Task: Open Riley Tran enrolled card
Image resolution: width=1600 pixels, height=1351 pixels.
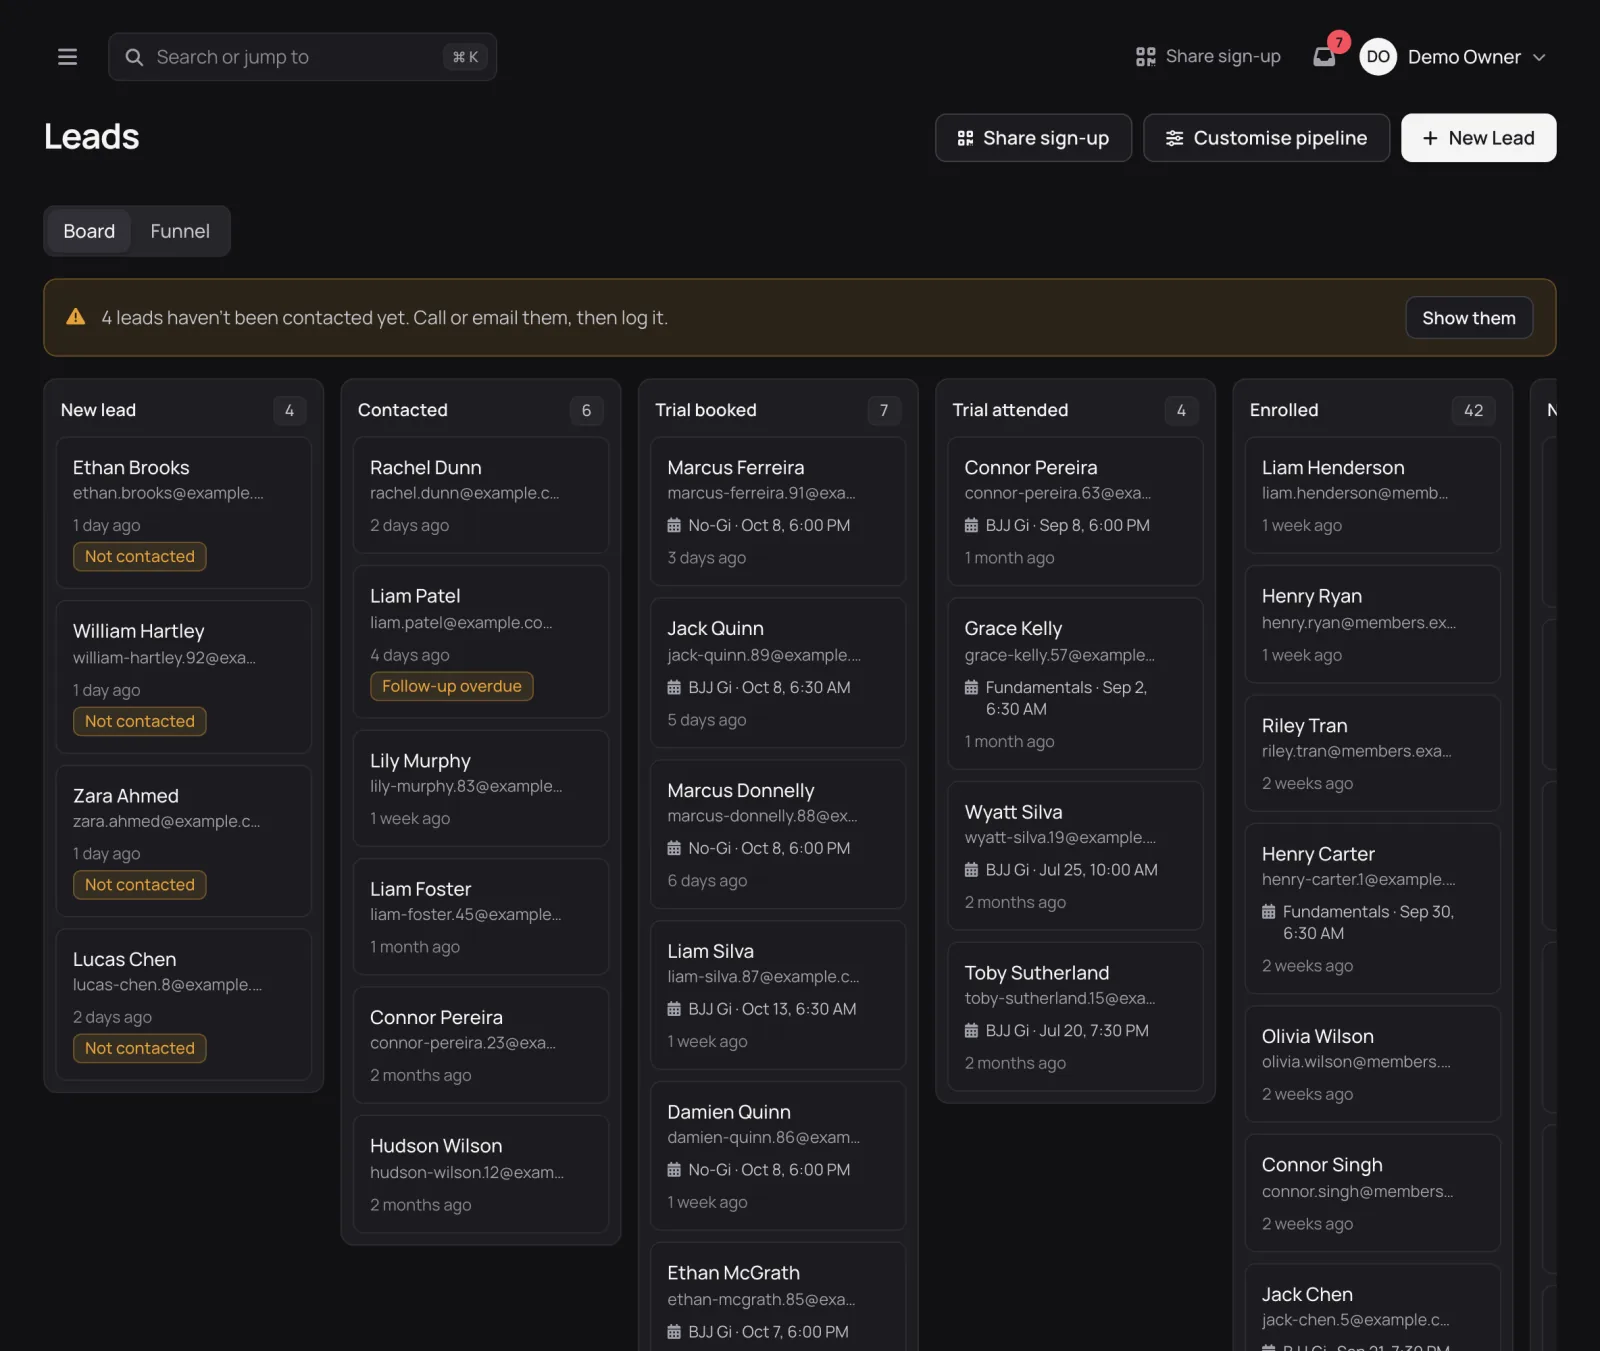Action: (1372, 753)
